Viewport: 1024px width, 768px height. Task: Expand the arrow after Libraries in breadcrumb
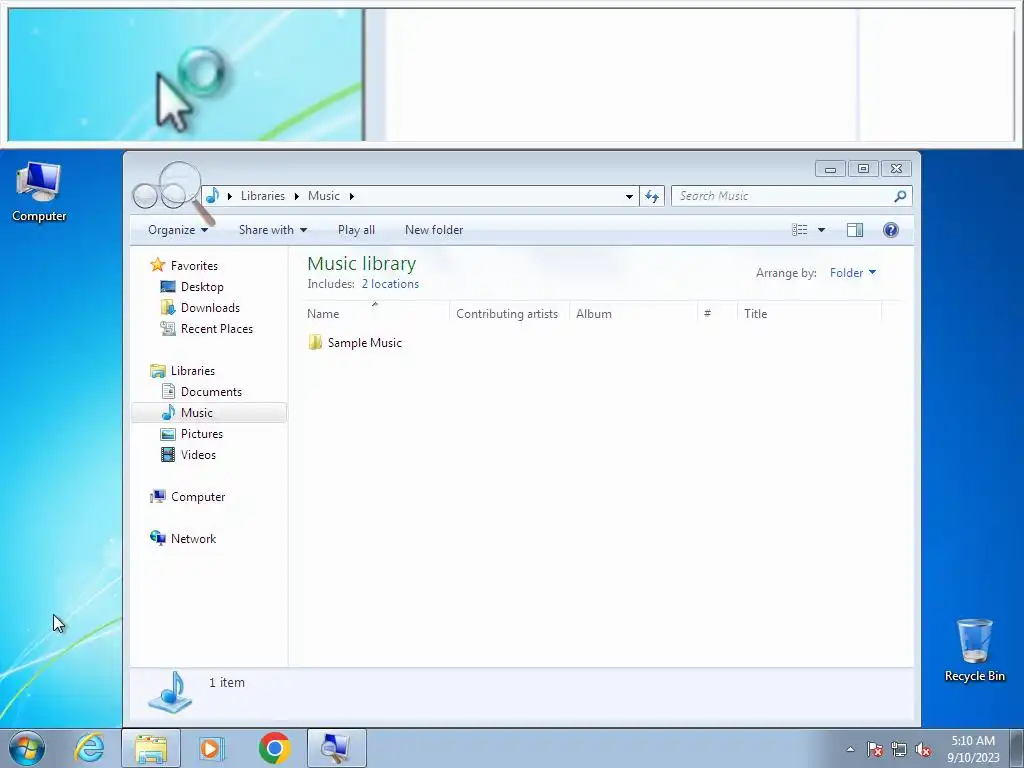tap(296, 196)
